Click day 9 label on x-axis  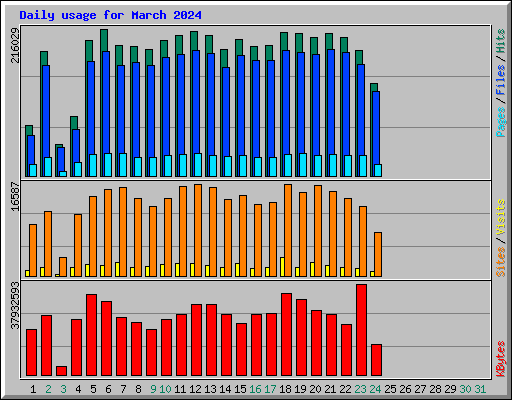(x=153, y=389)
